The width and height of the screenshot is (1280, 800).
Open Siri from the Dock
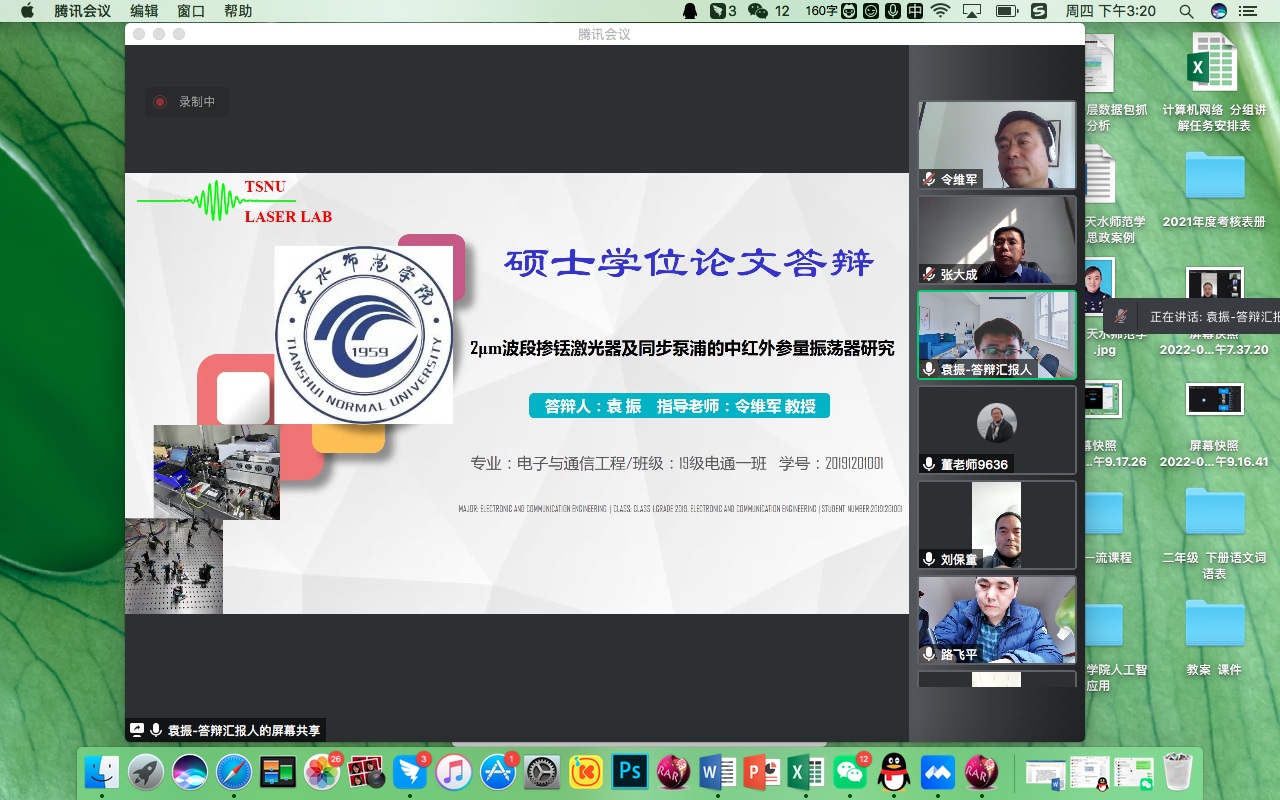click(x=190, y=771)
